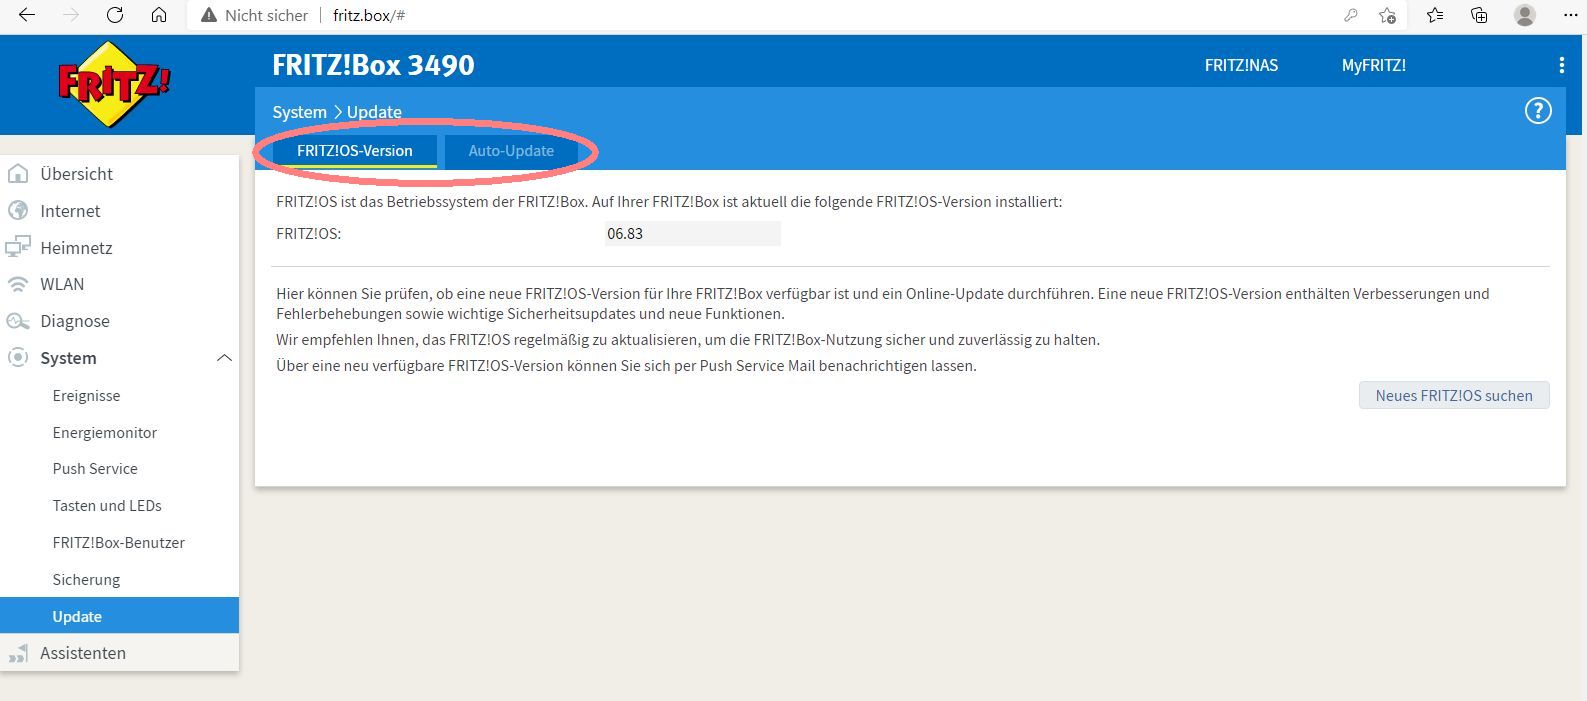
Task: Click the Assistenten icon
Action: coord(17,653)
